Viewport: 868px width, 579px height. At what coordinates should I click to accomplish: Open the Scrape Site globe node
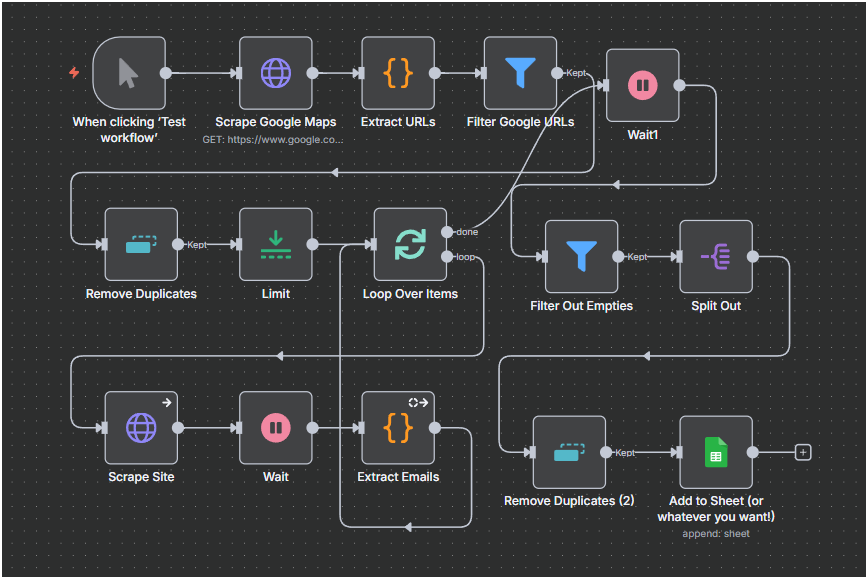[x=141, y=427]
